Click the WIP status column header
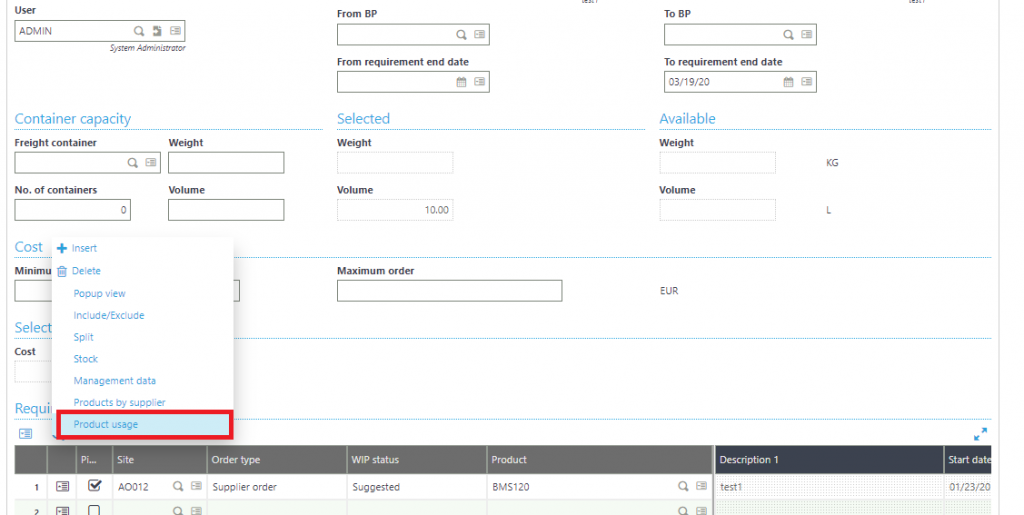Screen dimensions: 1024x515 [x=417, y=460]
